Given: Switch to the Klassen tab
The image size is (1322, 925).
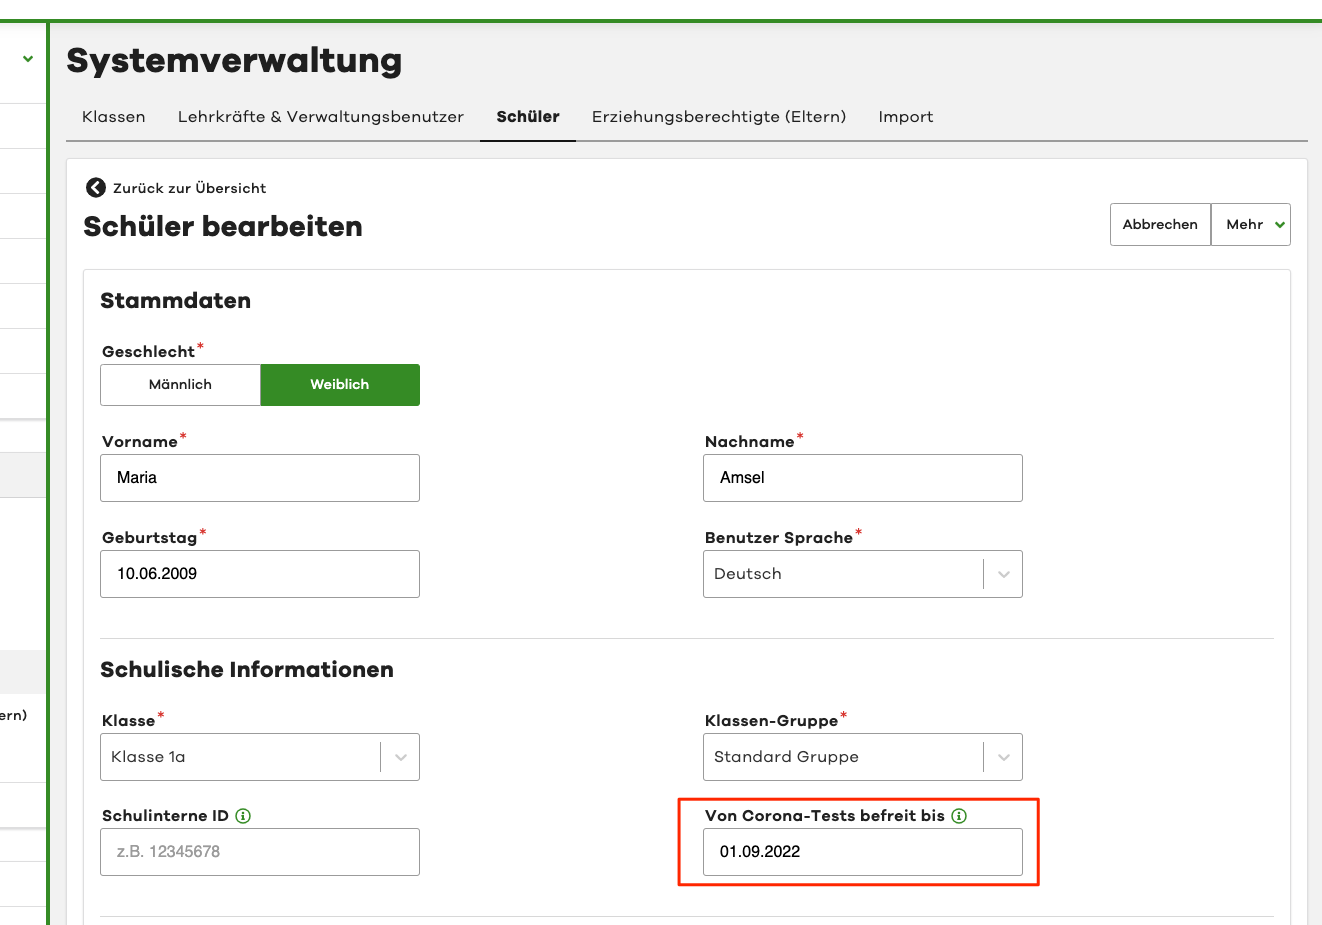Looking at the screenshot, I should [114, 117].
